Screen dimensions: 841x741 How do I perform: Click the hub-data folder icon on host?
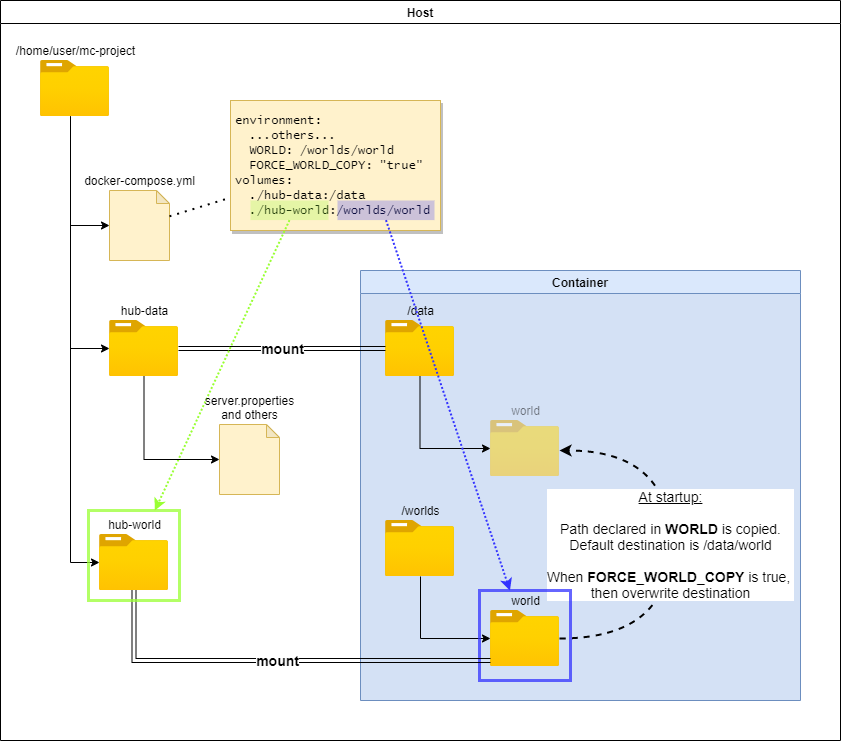(143, 349)
